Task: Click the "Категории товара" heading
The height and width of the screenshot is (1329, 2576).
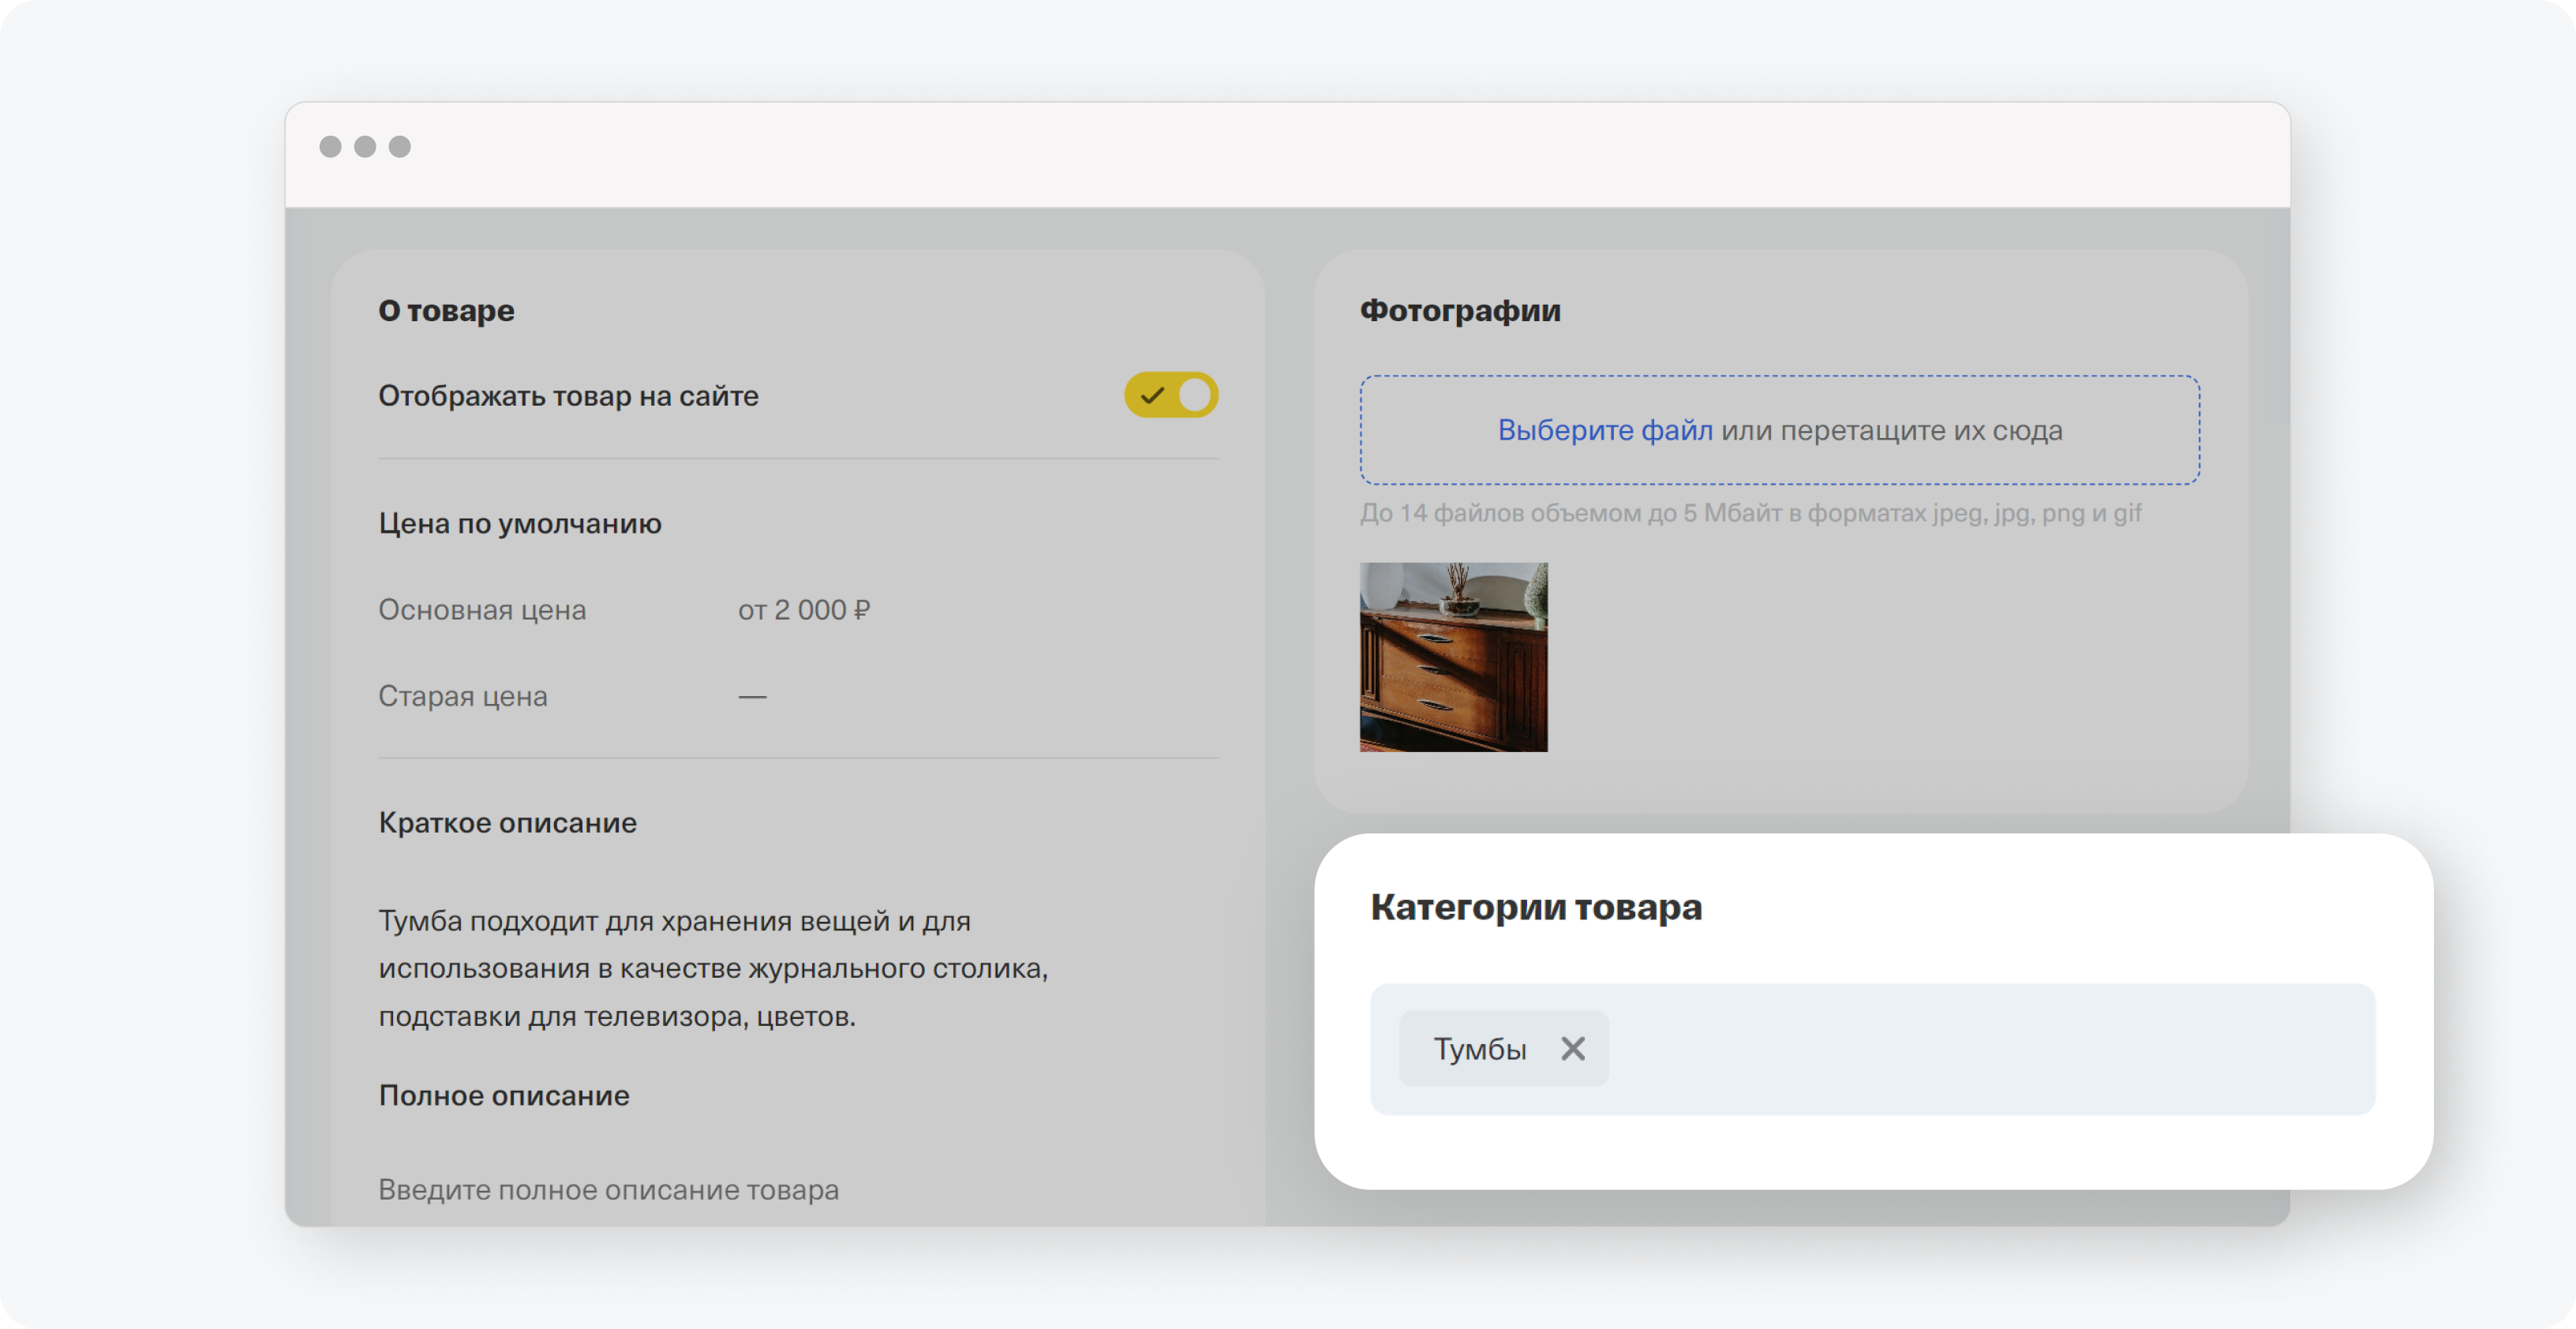Action: pos(1535,907)
